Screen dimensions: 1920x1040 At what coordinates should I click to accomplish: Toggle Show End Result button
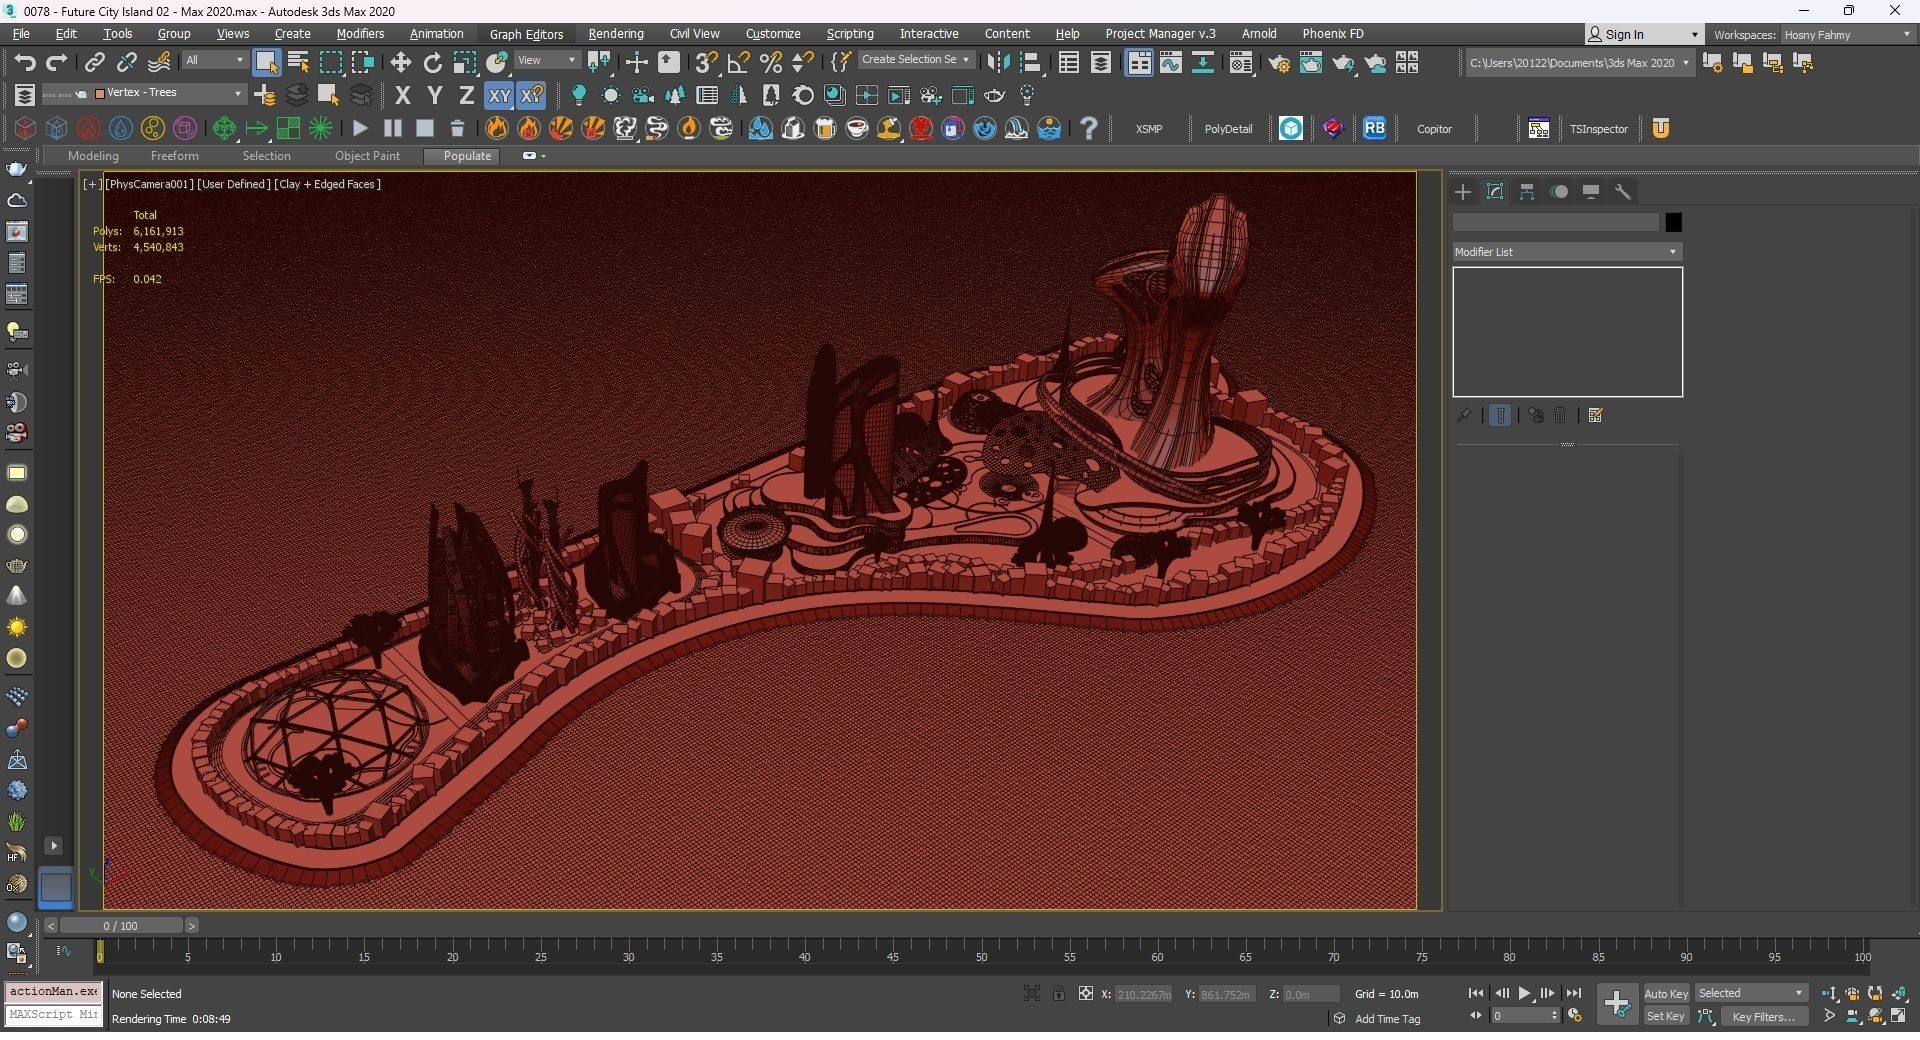click(1500, 415)
